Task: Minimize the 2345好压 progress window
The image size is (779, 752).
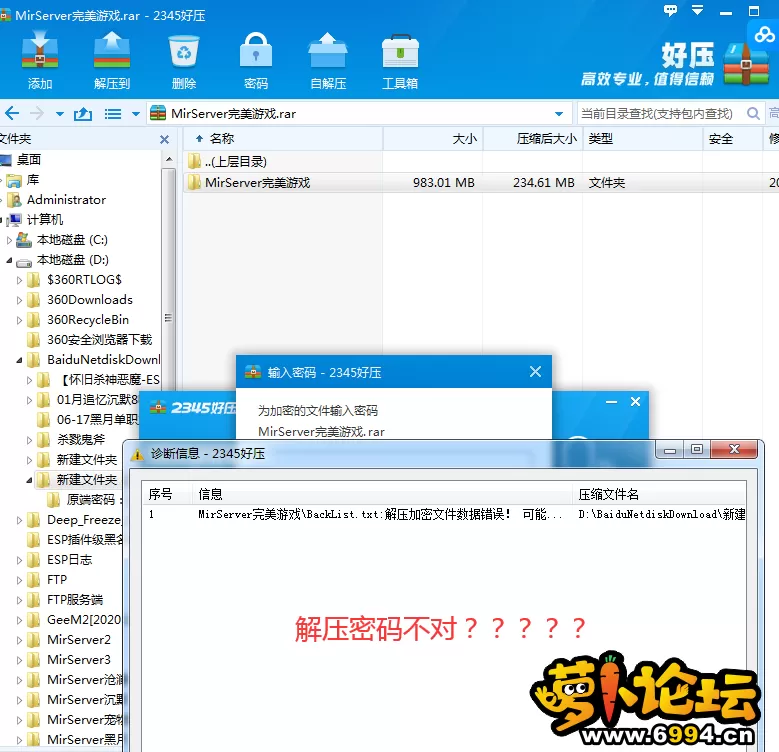Action: pos(612,401)
